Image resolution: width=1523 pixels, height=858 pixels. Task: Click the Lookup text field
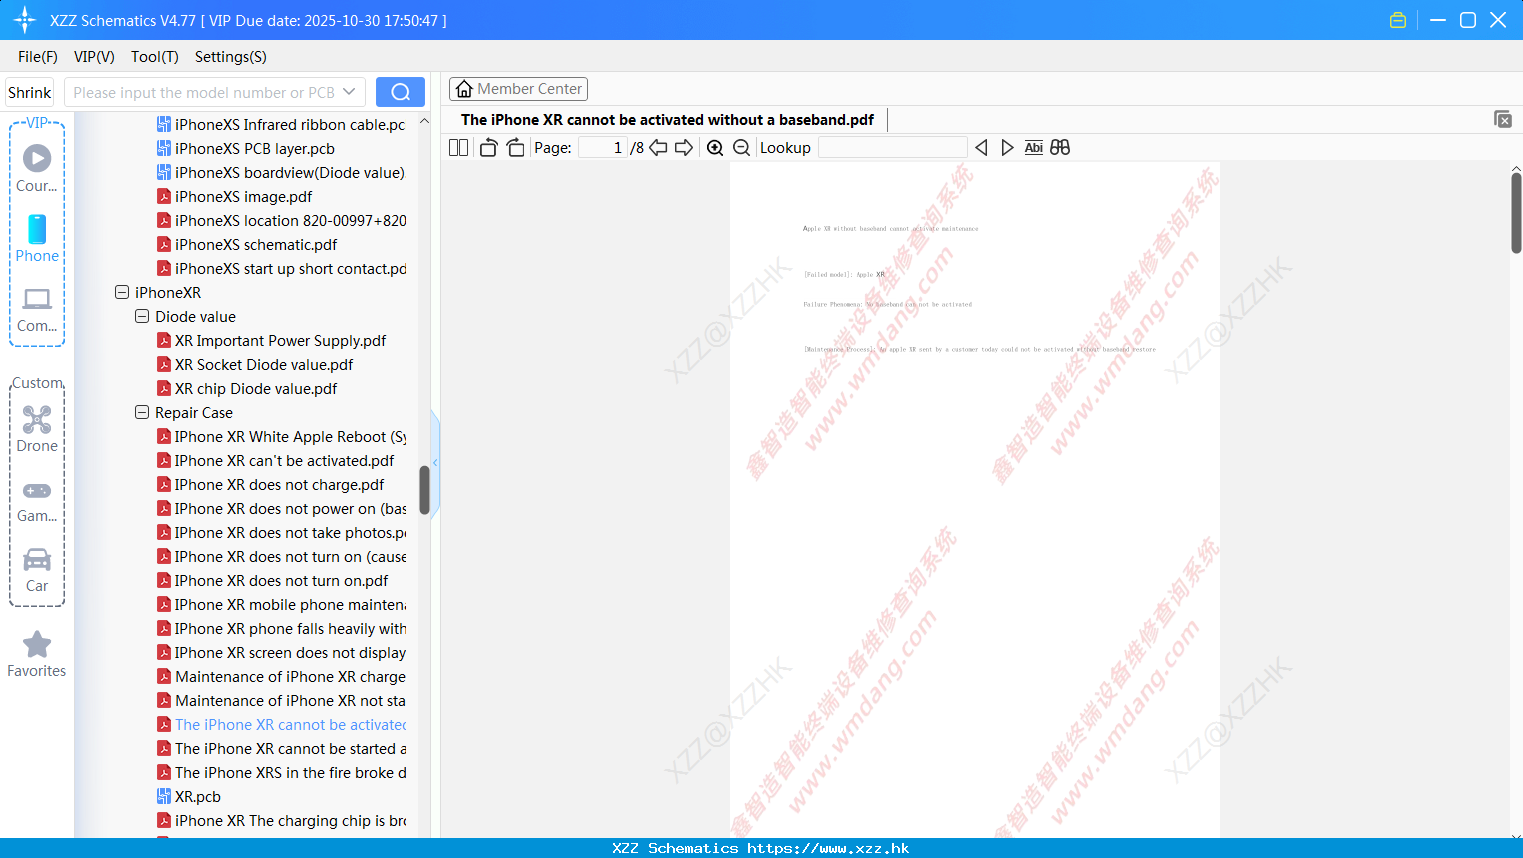[892, 147]
